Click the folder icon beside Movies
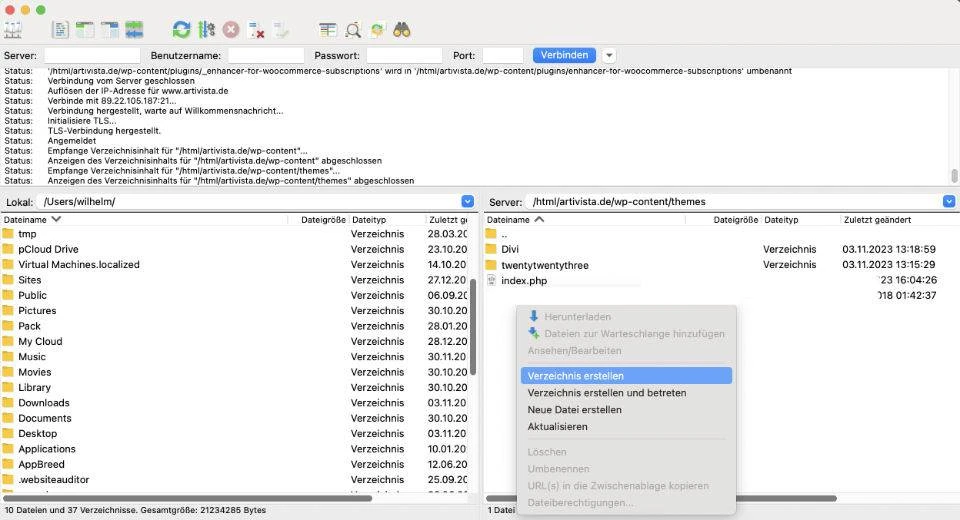Viewport: 960px width, 520px height. click(8, 372)
